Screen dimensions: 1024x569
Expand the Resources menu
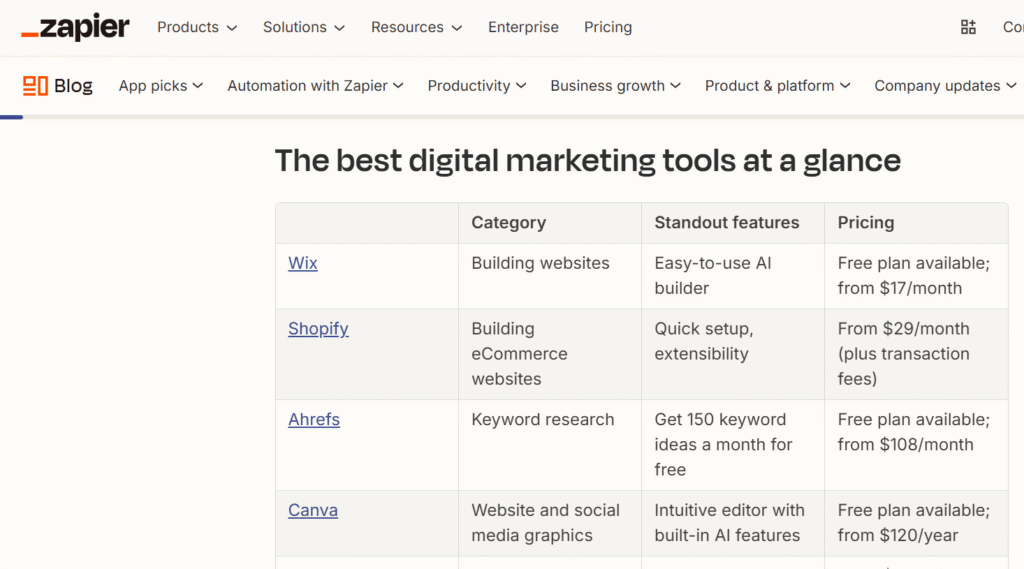tap(417, 27)
